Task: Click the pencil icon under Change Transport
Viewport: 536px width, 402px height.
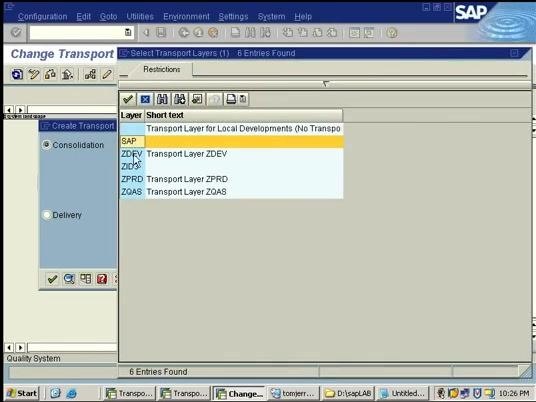Action: pyautogui.click(x=107, y=74)
